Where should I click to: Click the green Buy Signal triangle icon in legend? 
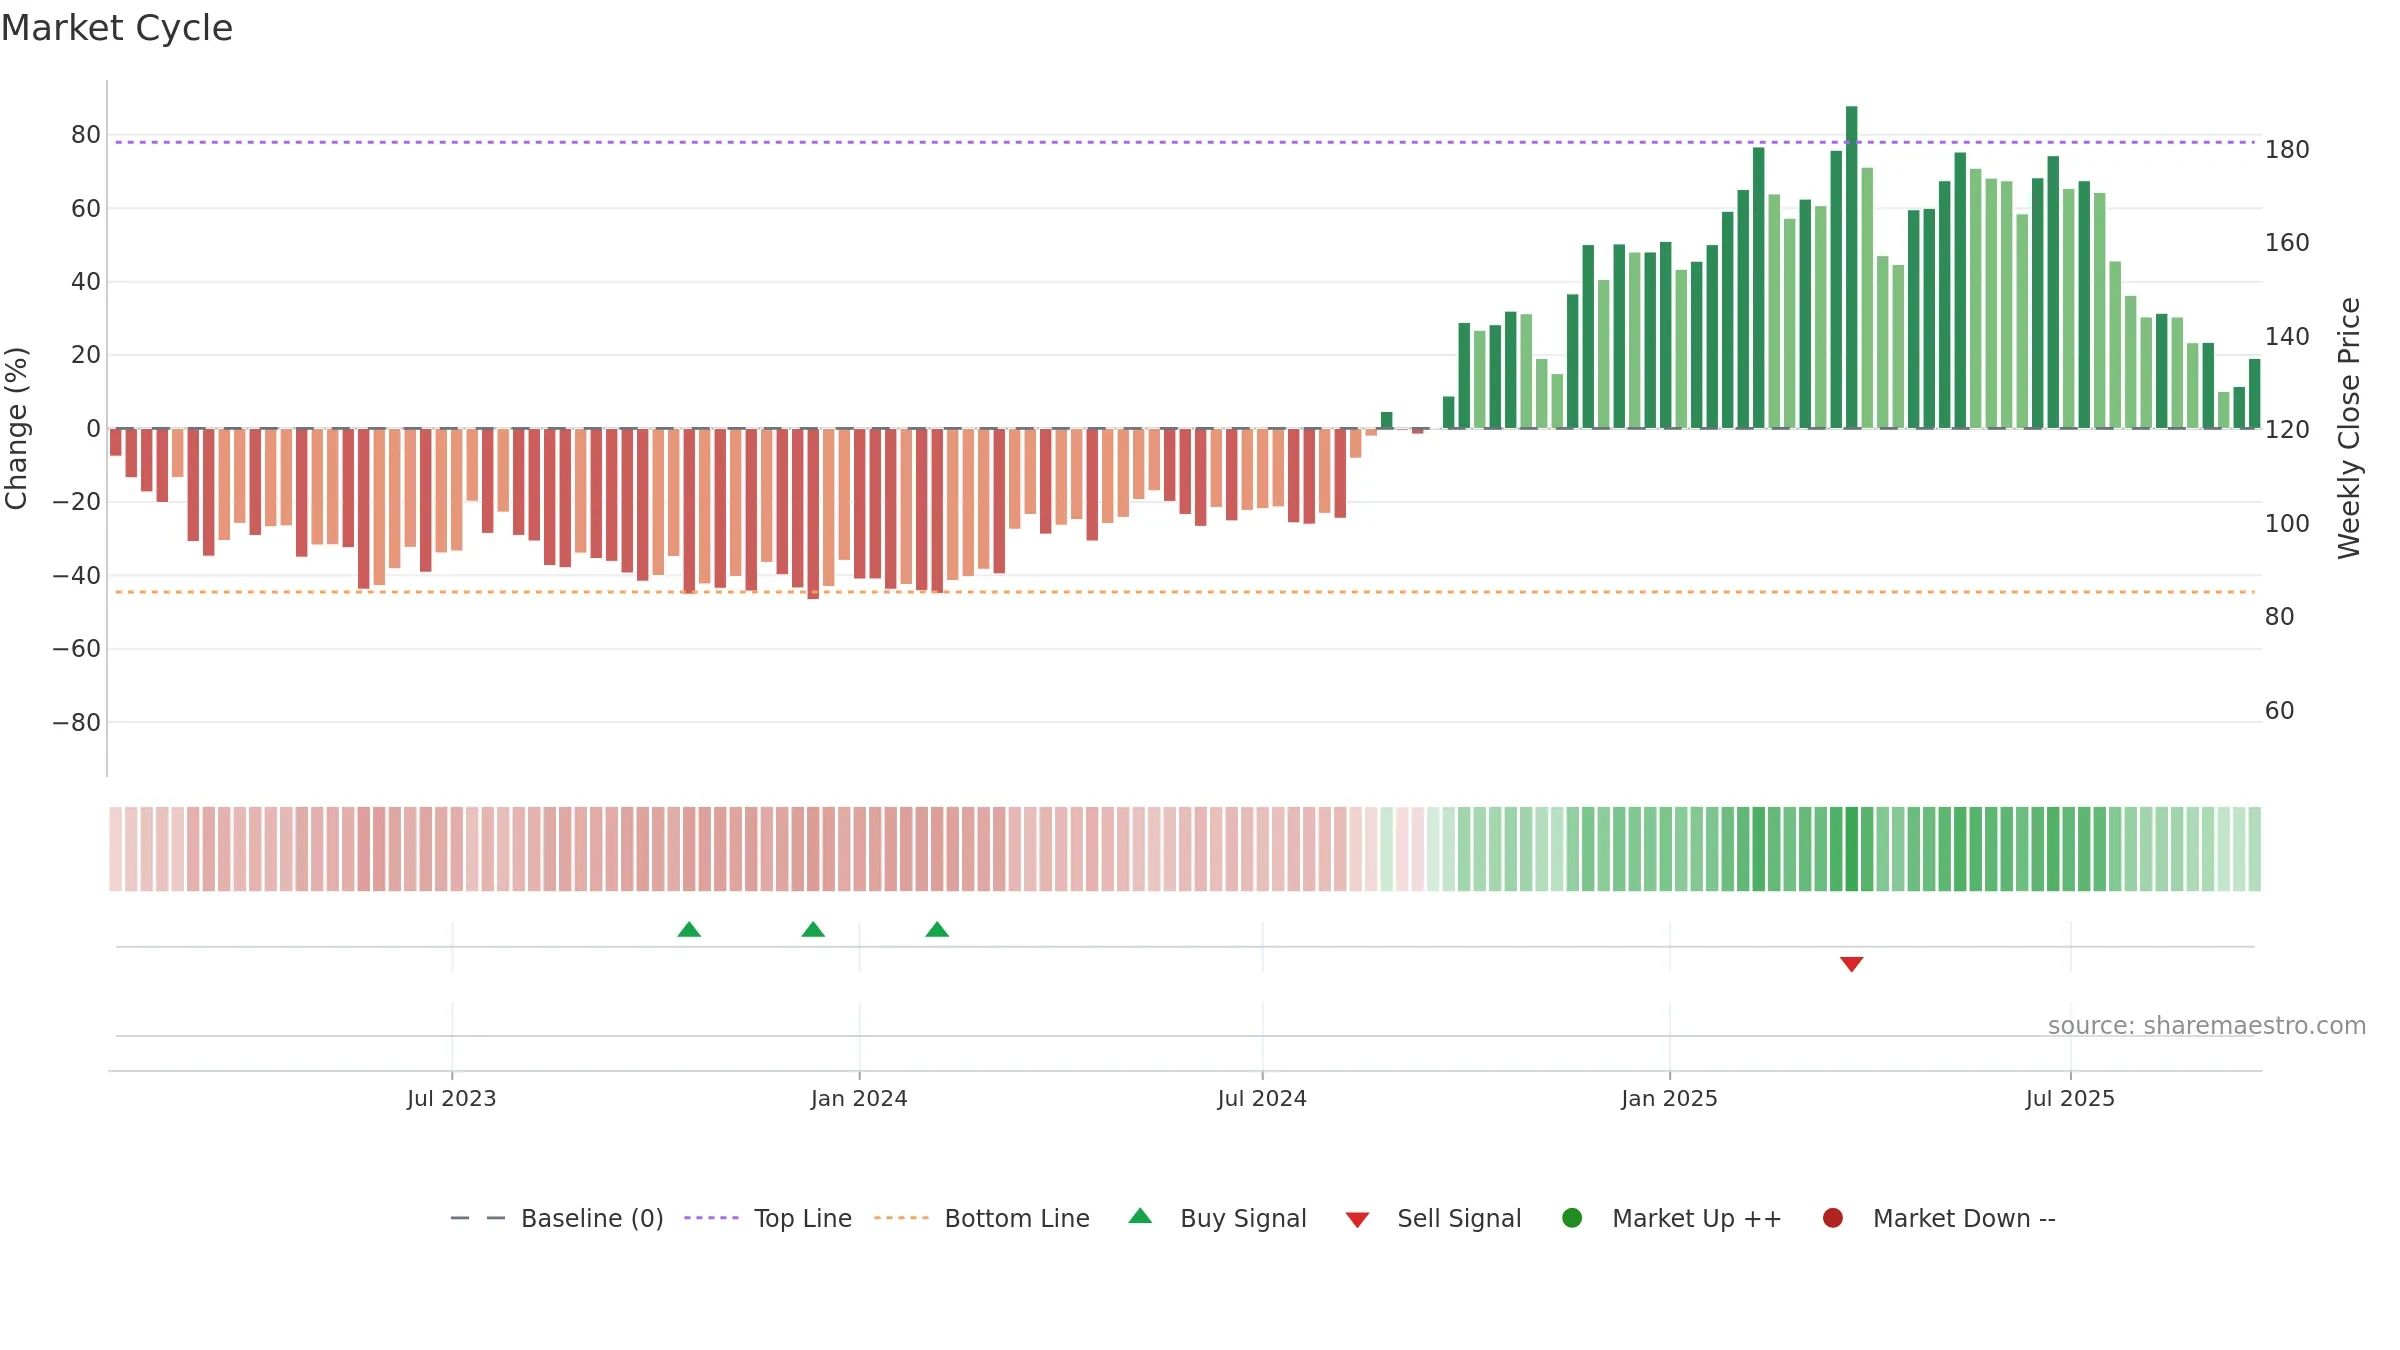tap(1140, 1216)
